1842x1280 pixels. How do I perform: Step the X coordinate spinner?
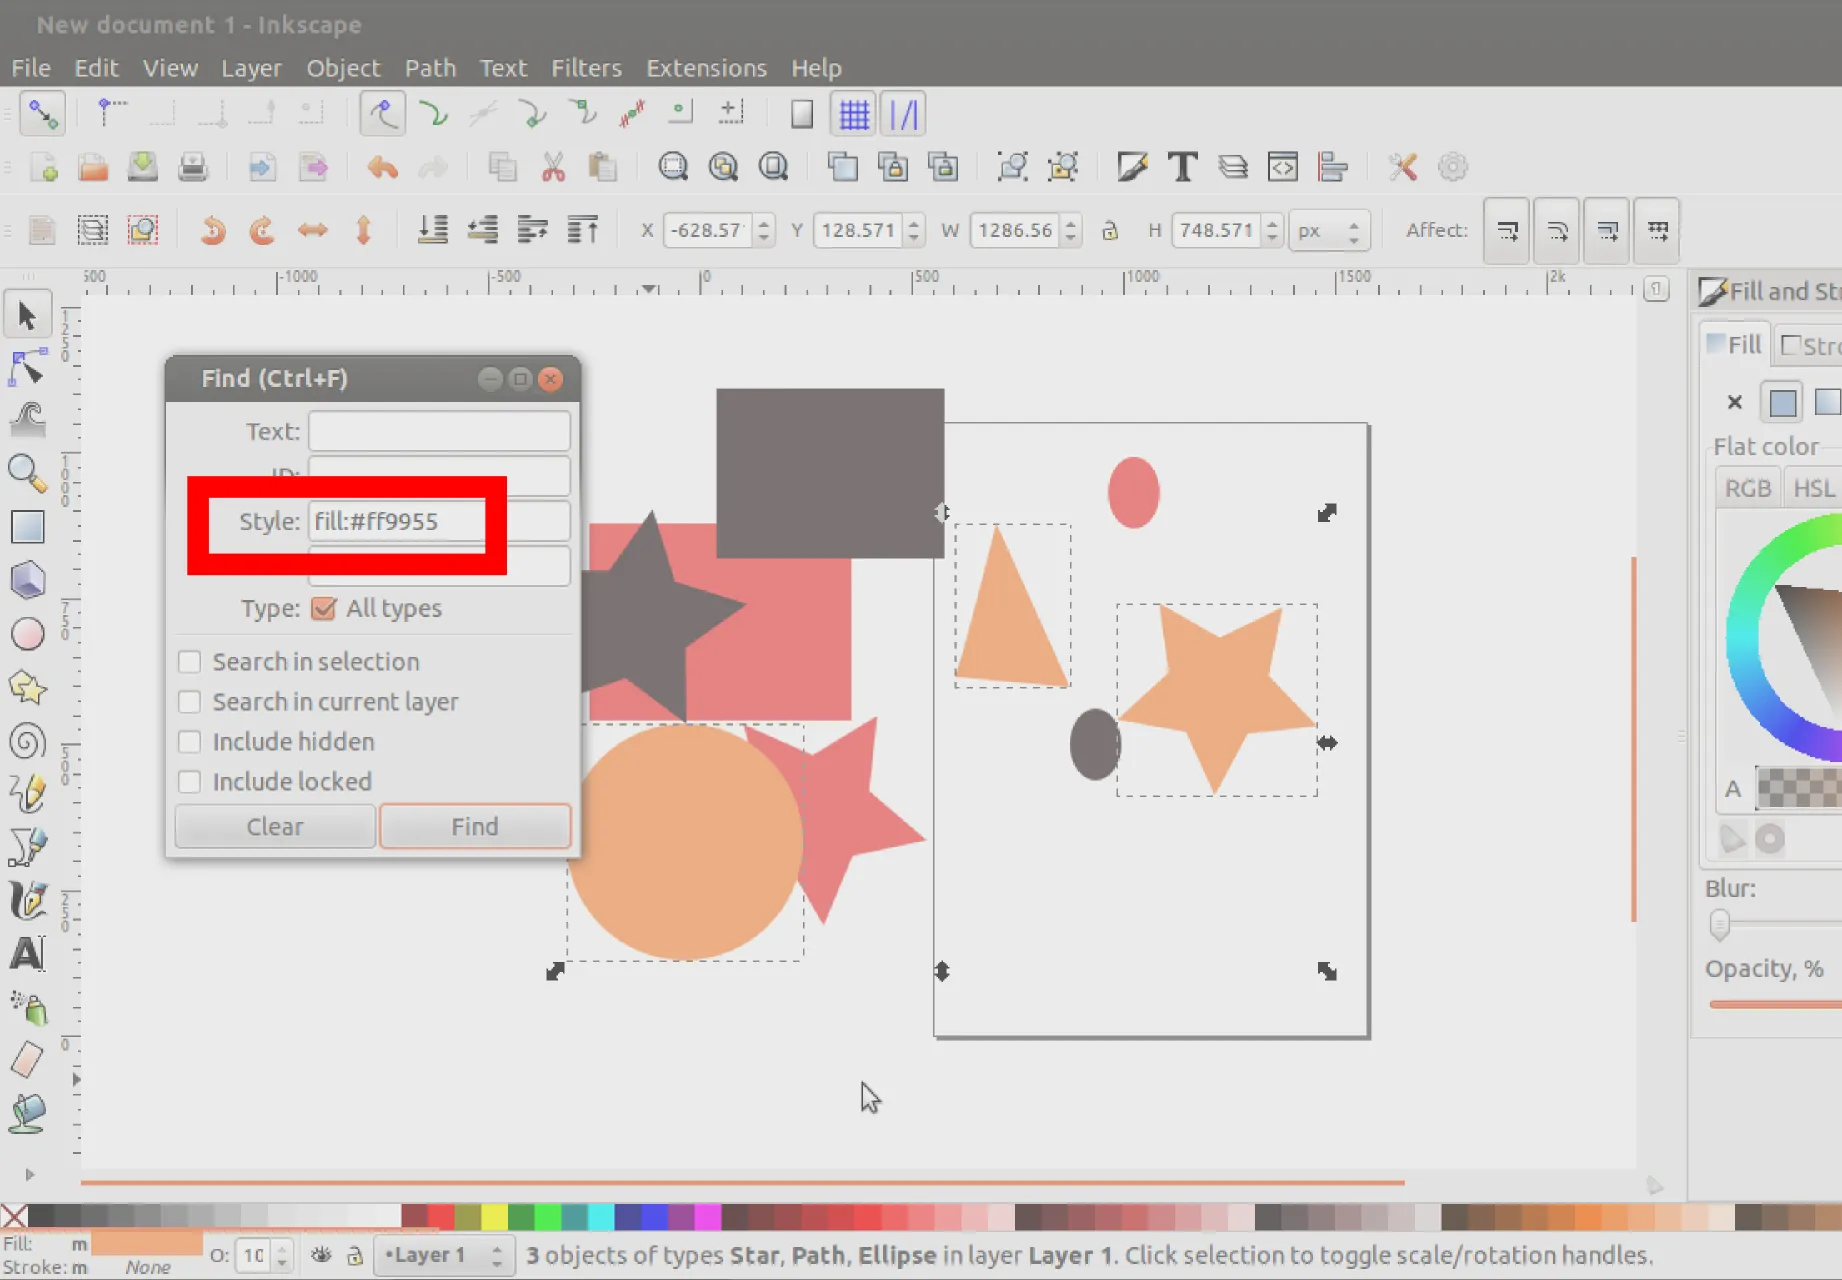[x=764, y=231]
